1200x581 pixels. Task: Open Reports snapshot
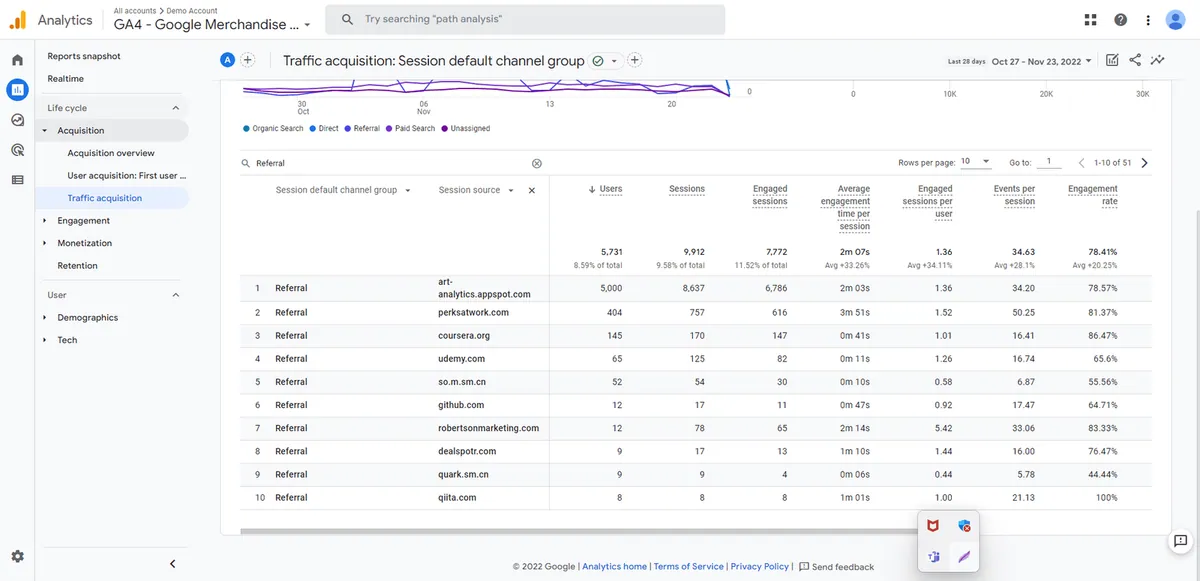[x=84, y=56]
